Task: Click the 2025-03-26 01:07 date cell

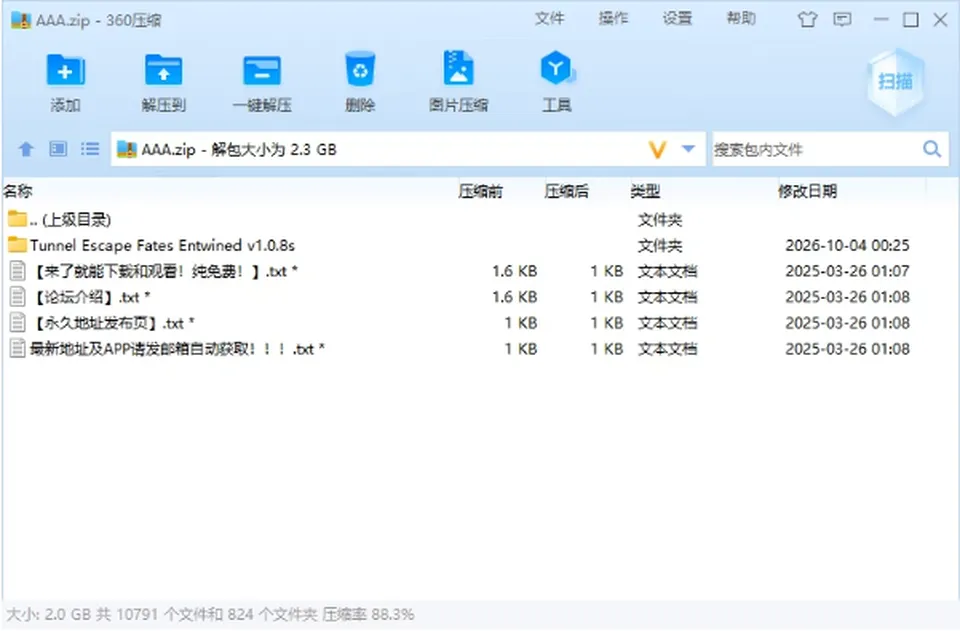Action: click(x=847, y=271)
